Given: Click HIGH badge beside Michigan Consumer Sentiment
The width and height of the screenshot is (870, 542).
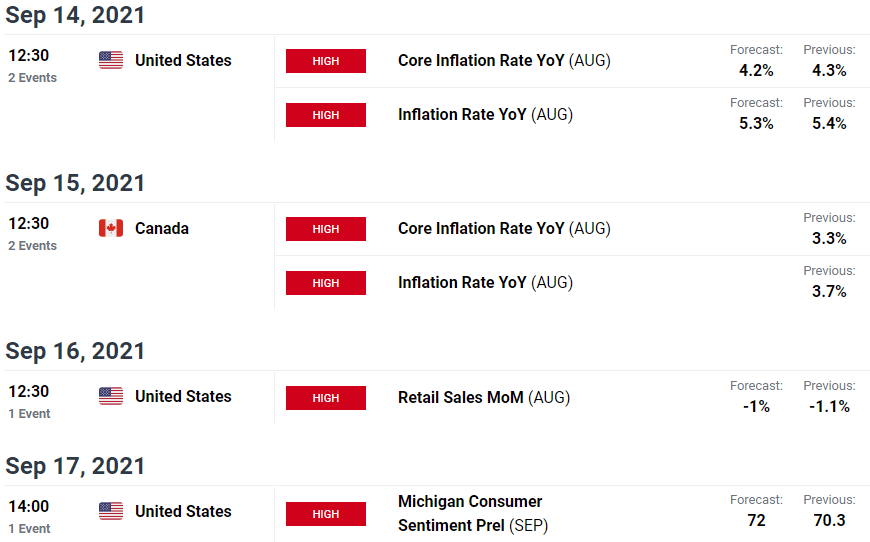Looking at the screenshot, I should pyautogui.click(x=326, y=514).
